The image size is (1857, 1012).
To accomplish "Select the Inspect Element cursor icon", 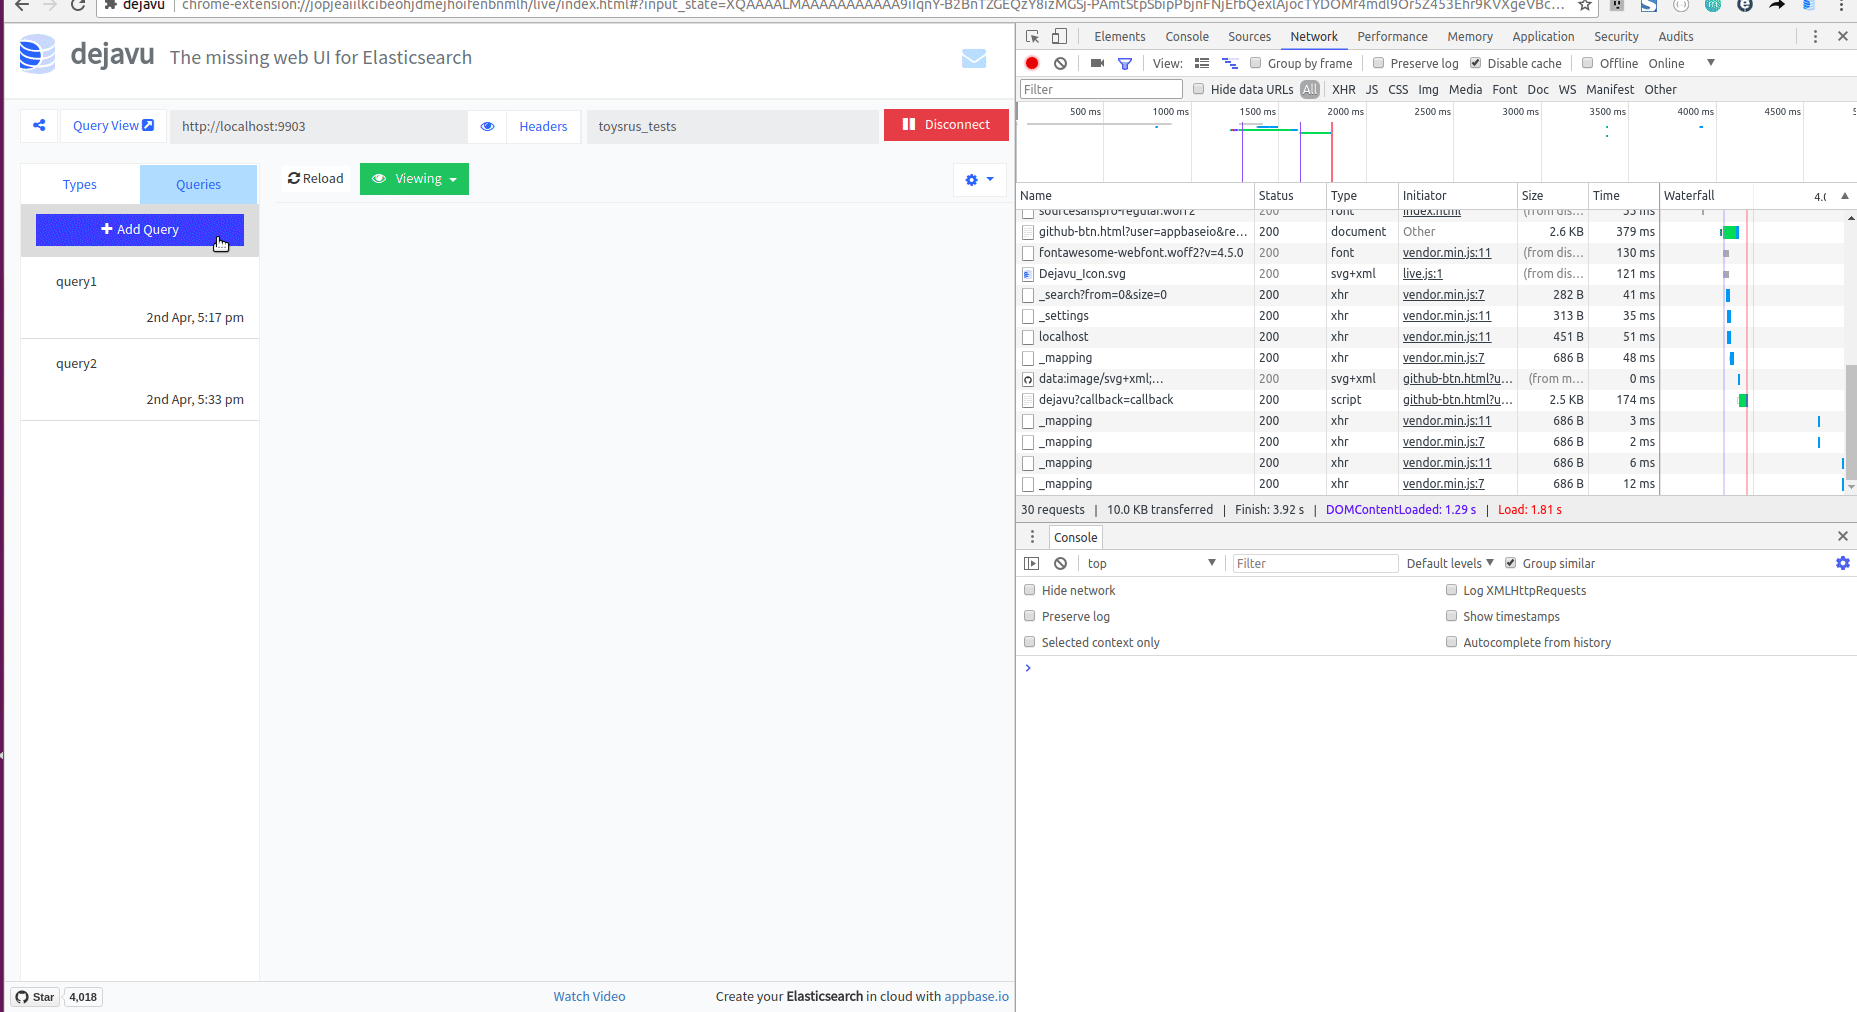I will [x=1031, y=35].
